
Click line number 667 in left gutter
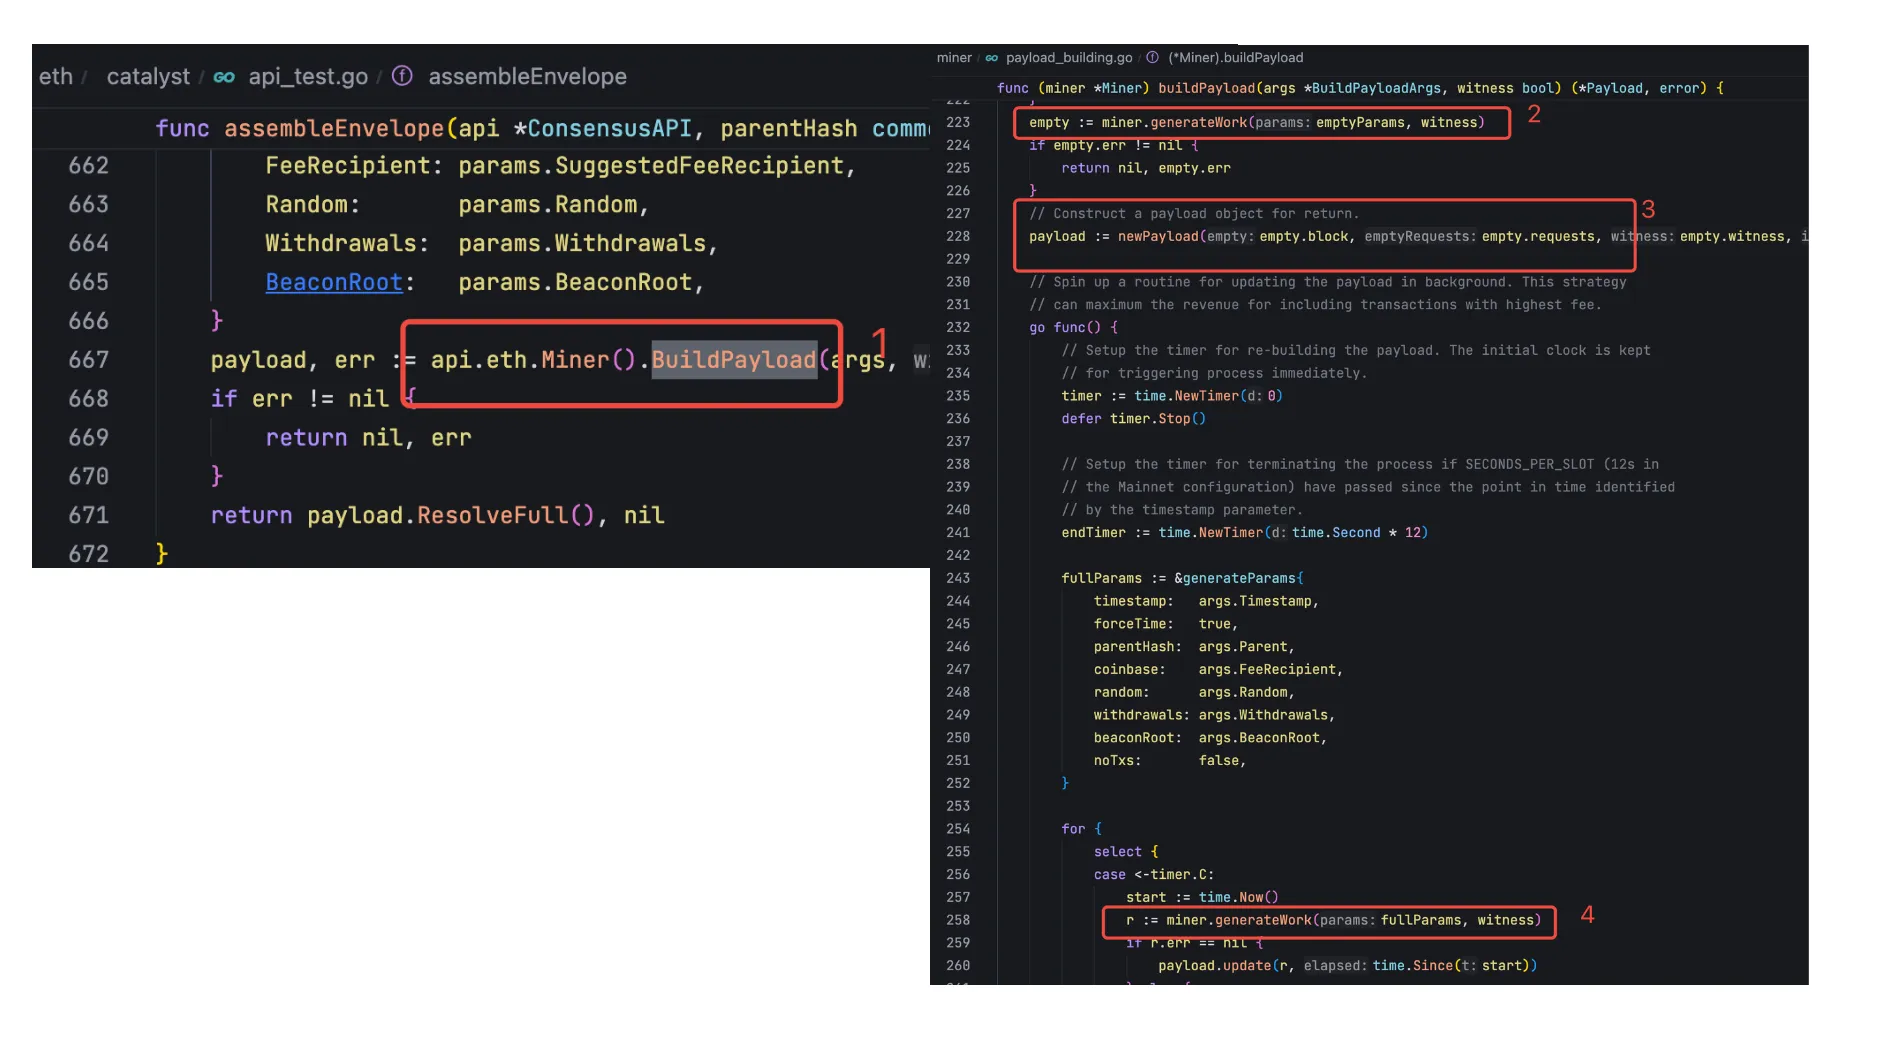click(x=88, y=360)
